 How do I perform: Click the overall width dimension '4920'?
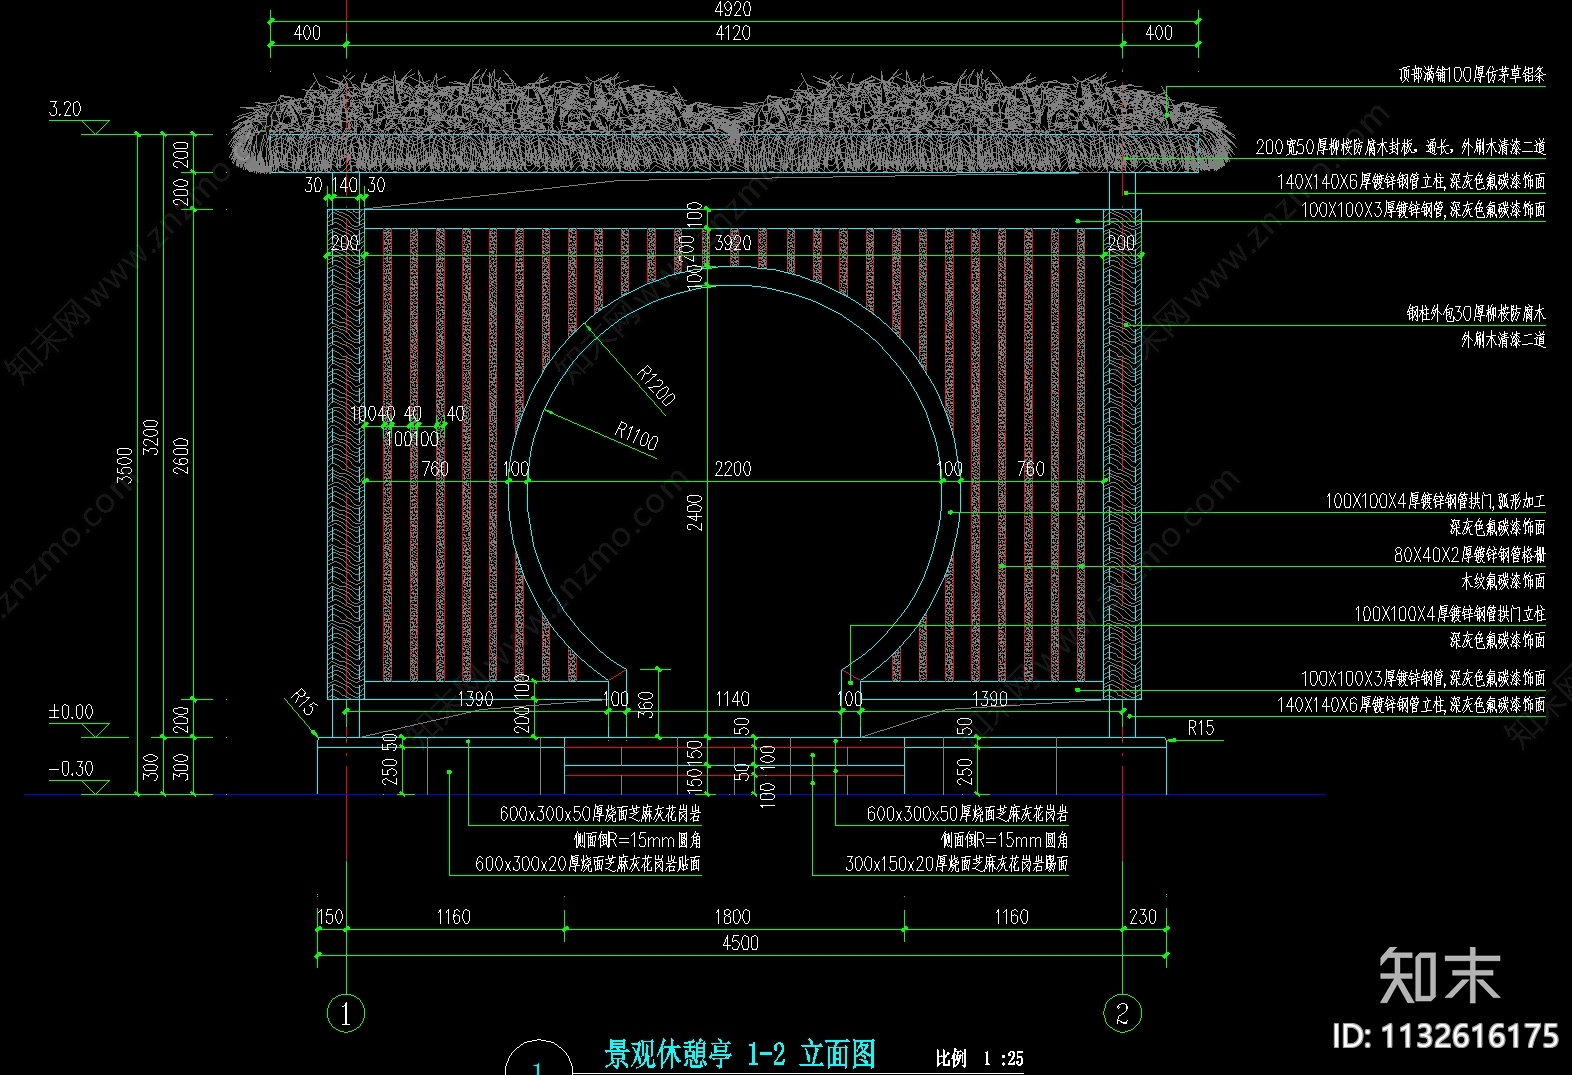[x=732, y=9]
